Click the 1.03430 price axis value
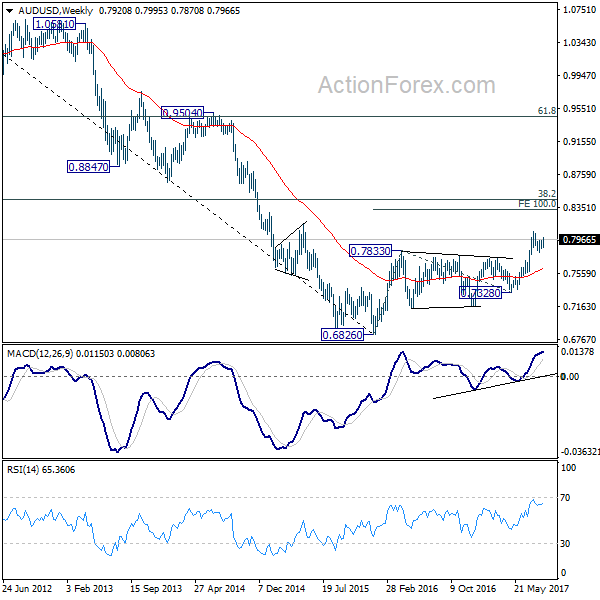 point(579,42)
